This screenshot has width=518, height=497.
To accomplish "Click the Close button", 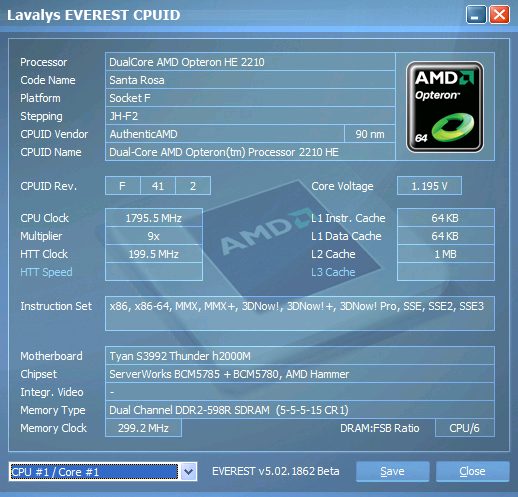I will (472, 471).
